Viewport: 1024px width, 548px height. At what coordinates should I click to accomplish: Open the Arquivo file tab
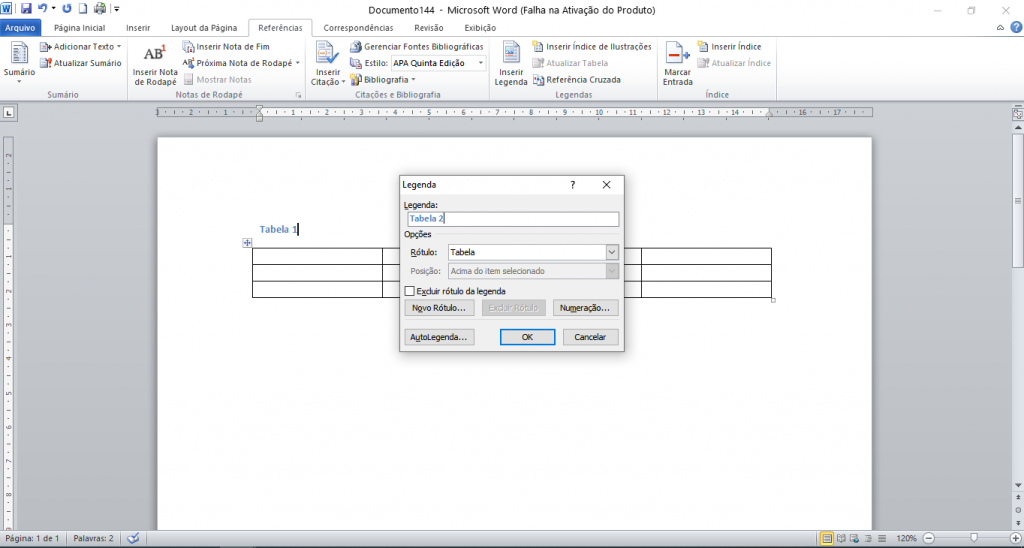click(x=21, y=28)
